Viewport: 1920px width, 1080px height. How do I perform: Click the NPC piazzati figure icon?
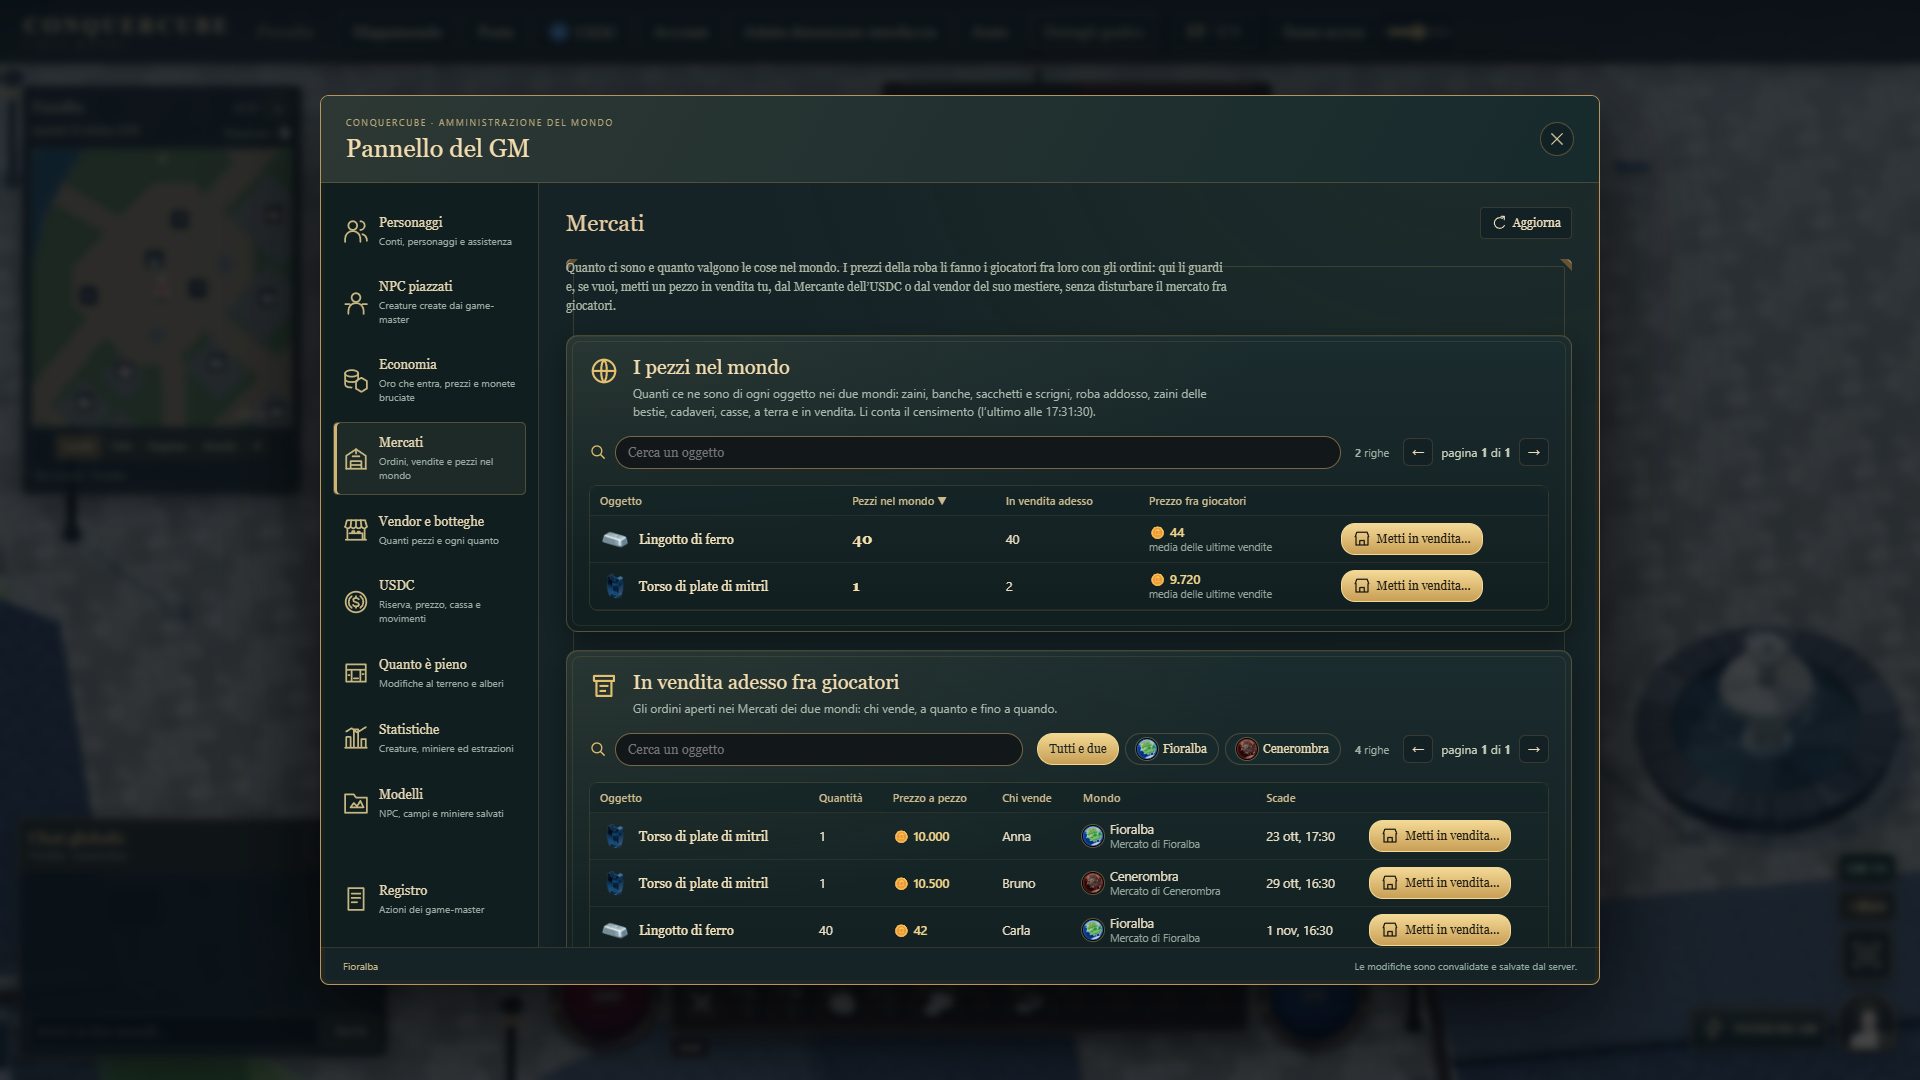(x=355, y=303)
